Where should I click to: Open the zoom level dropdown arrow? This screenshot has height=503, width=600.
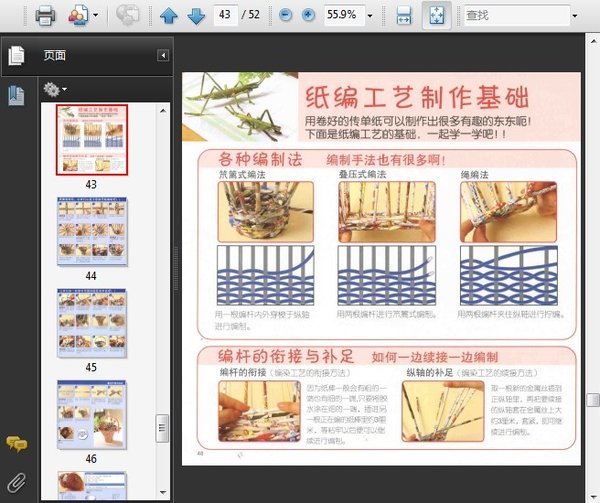[x=370, y=16]
